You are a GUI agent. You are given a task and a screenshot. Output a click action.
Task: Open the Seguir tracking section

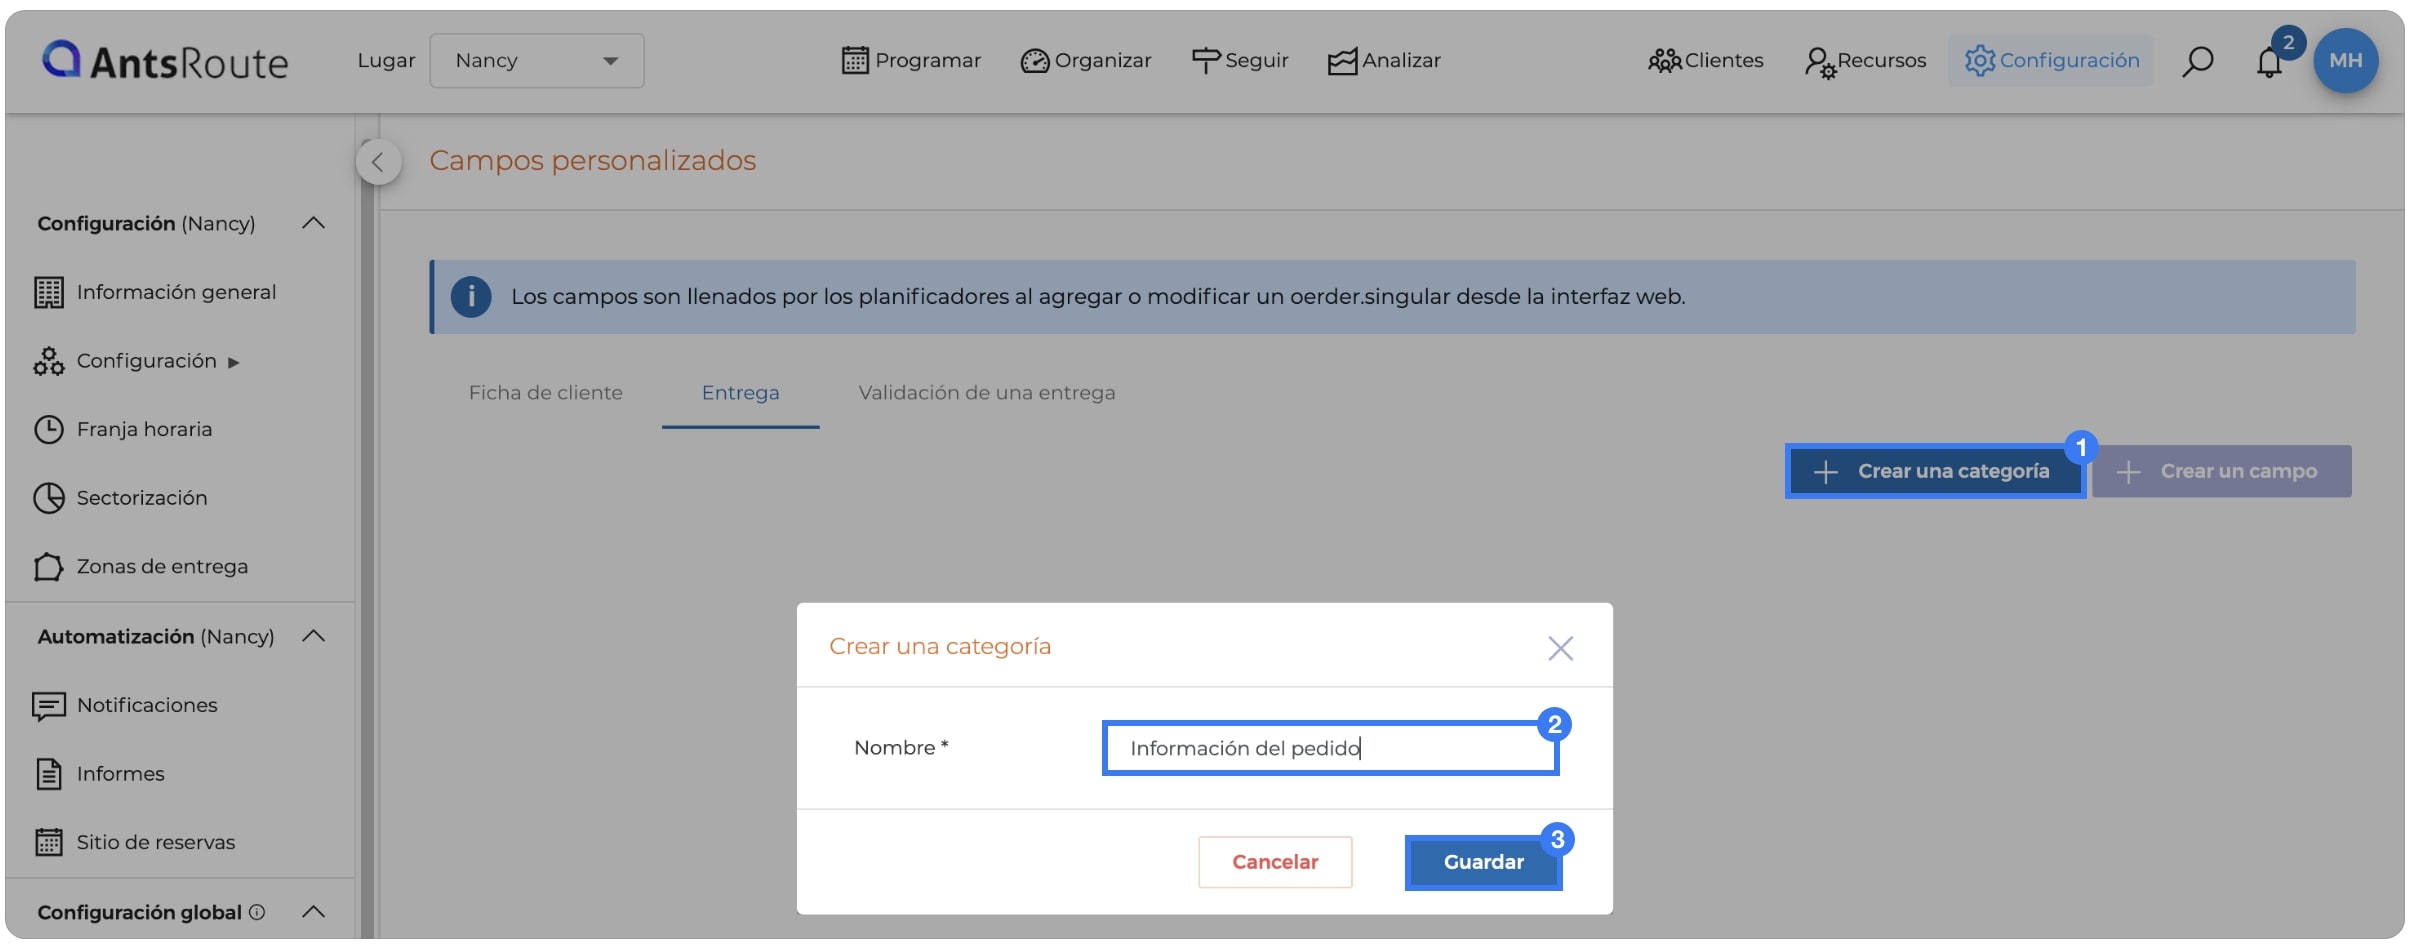click(1240, 61)
